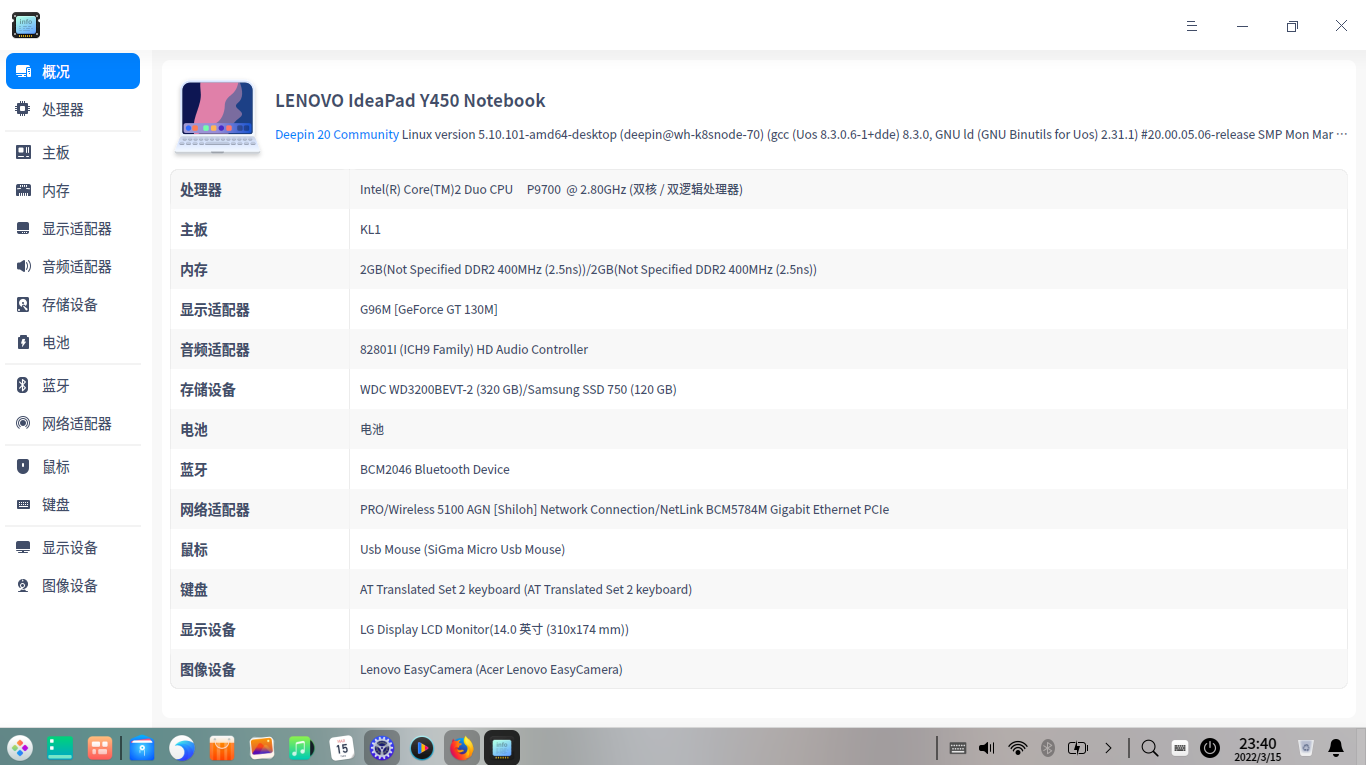This screenshot has height=765, width=1366.
Task: Open the Calendar app in the dock
Action: pyautogui.click(x=342, y=747)
